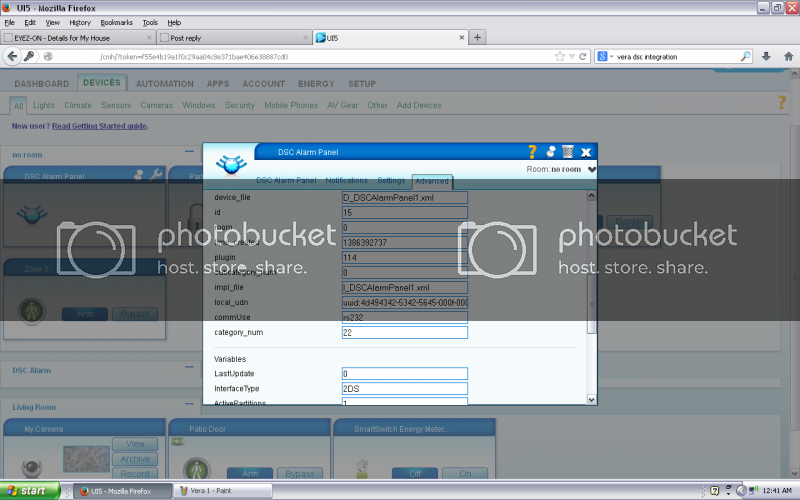
Task: Click search magnifier in search box
Action: point(745,56)
